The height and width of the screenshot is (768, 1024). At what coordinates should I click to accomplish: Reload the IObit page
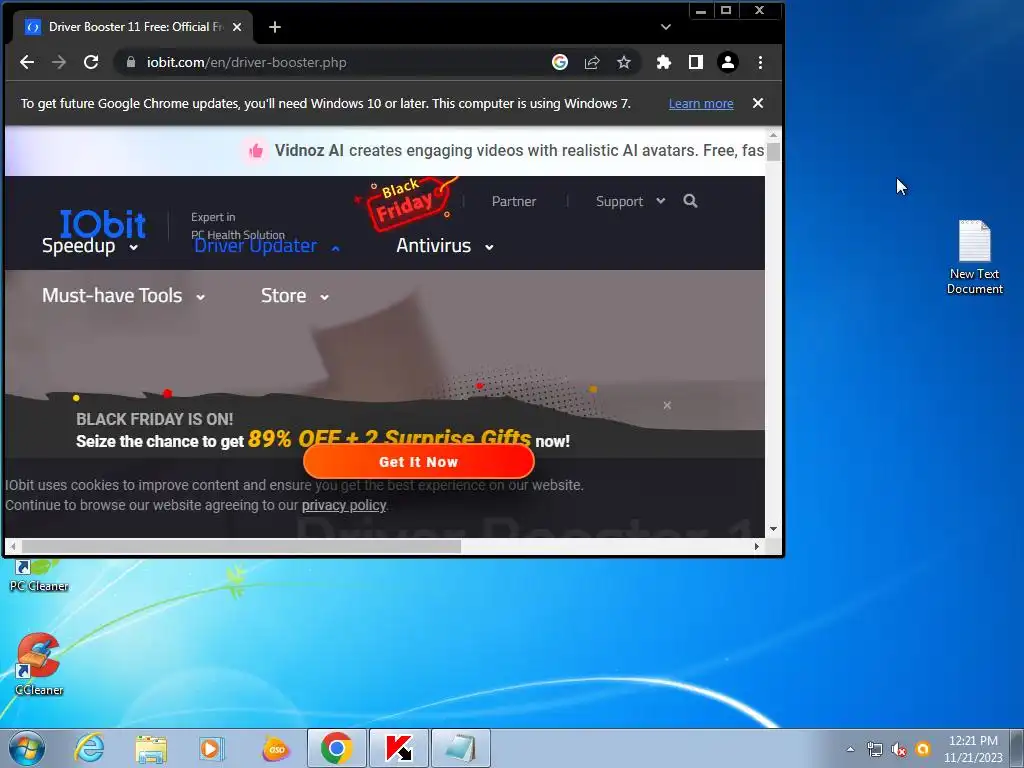click(x=91, y=62)
